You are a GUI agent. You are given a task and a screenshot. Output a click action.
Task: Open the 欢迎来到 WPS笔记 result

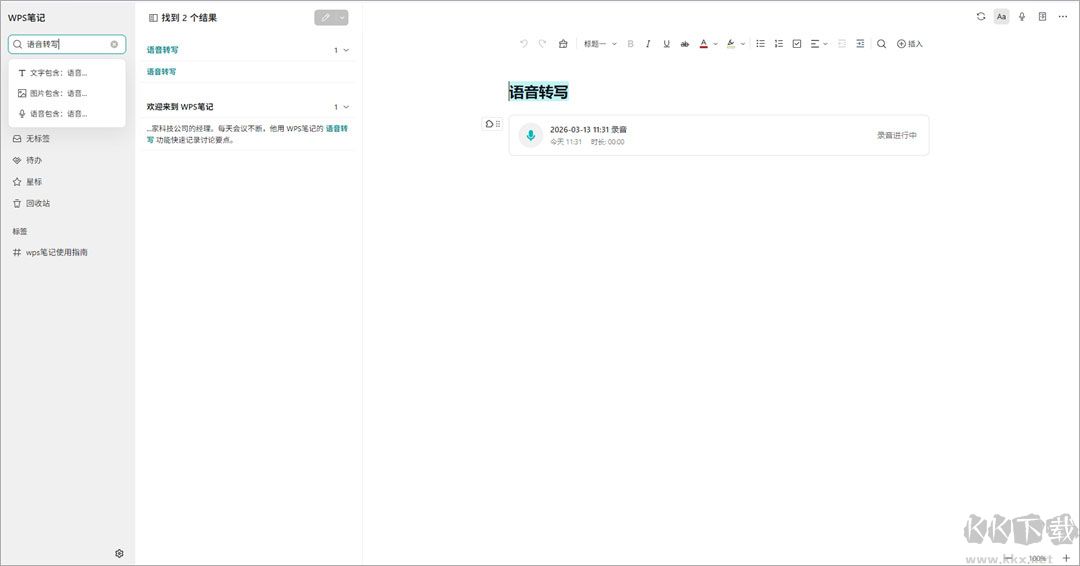pos(180,107)
